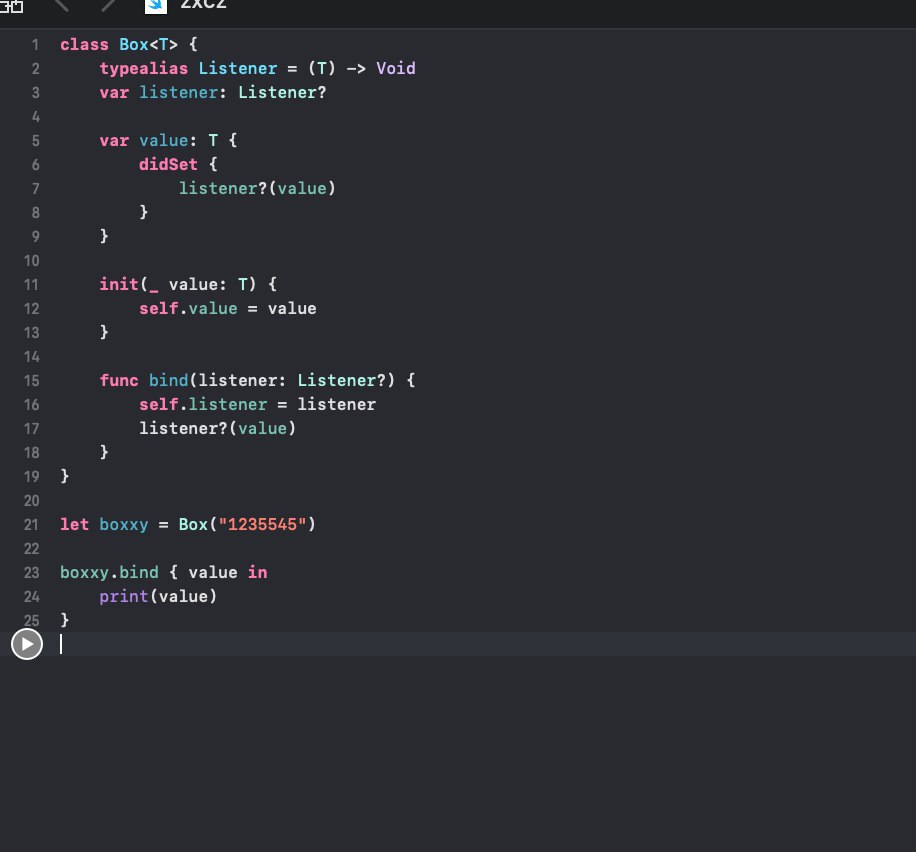Click 'self' on line 16
916x852 pixels.
pyautogui.click(x=159, y=404)
